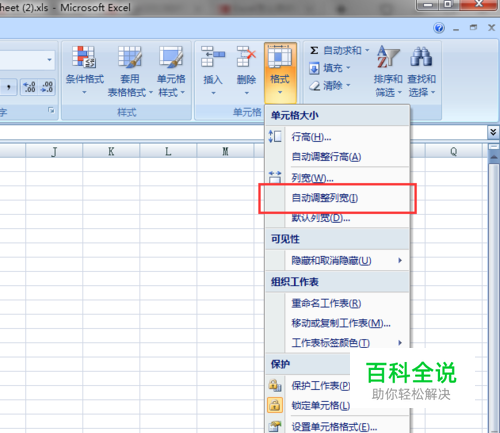Expand Tab Color (工作表标签颜色) submenu arrow

pyautogui.click(x=400, y=343)
